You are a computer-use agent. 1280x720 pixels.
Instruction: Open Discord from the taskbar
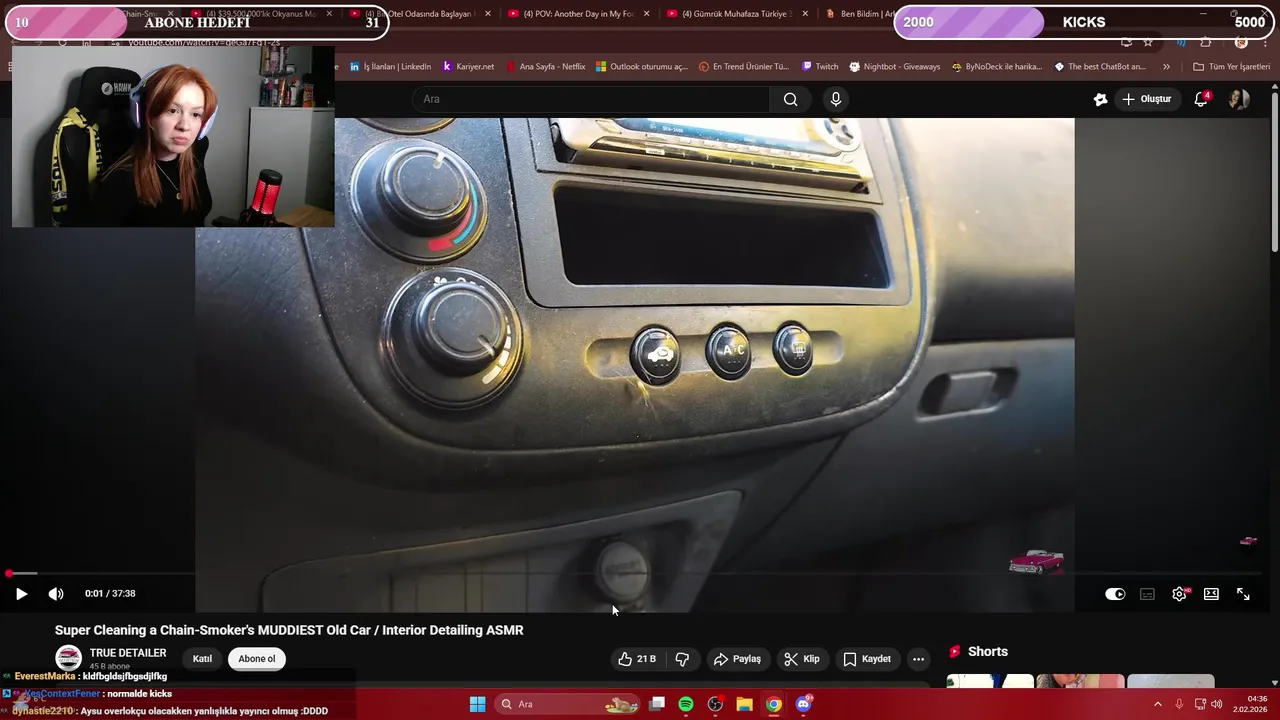(x=803, y=704)
